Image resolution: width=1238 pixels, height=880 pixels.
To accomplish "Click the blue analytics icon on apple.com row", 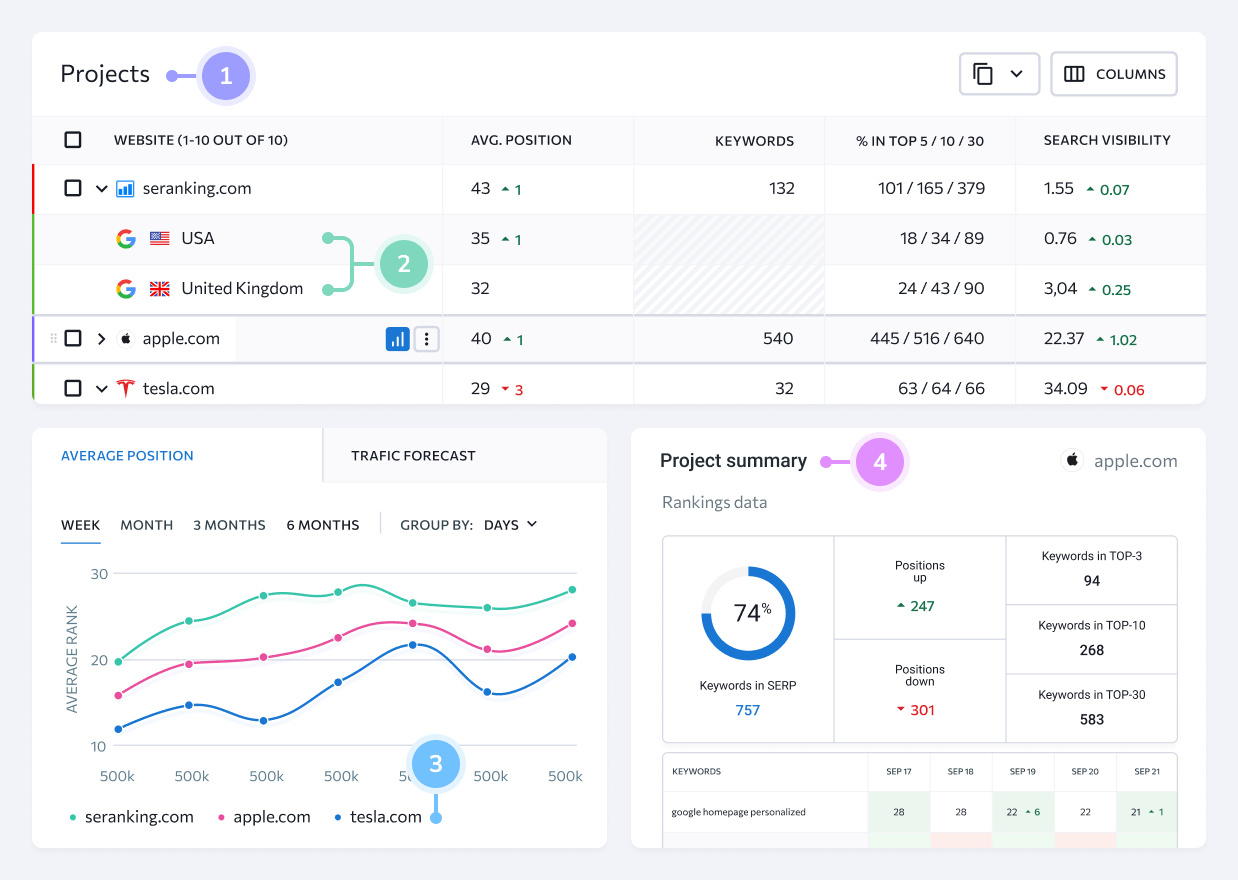I will point(397,338).
